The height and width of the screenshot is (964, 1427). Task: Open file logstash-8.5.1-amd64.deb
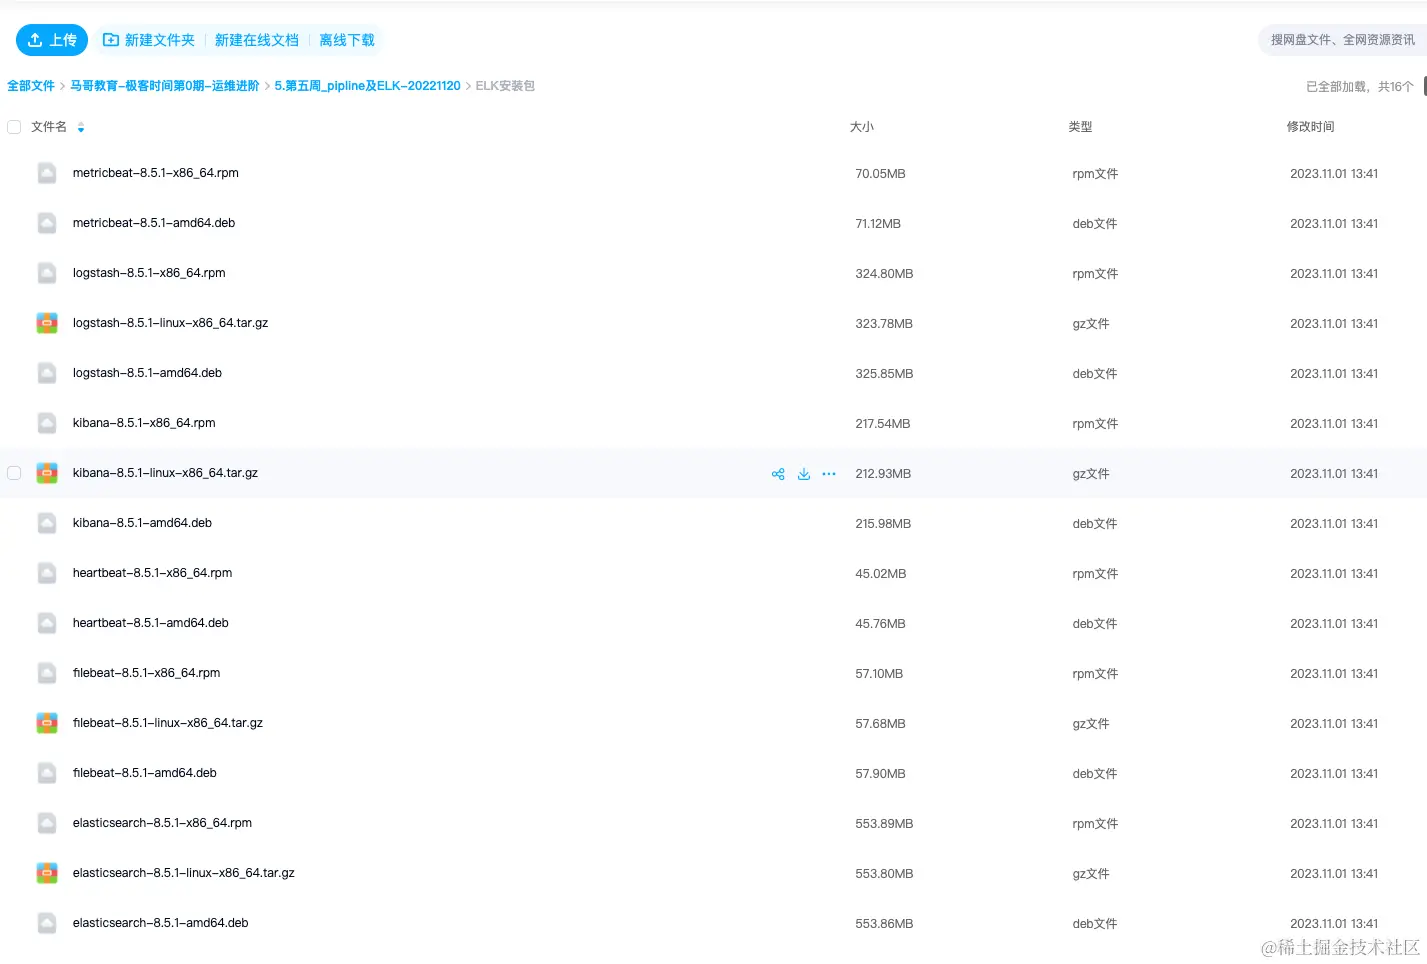point(147,373)
